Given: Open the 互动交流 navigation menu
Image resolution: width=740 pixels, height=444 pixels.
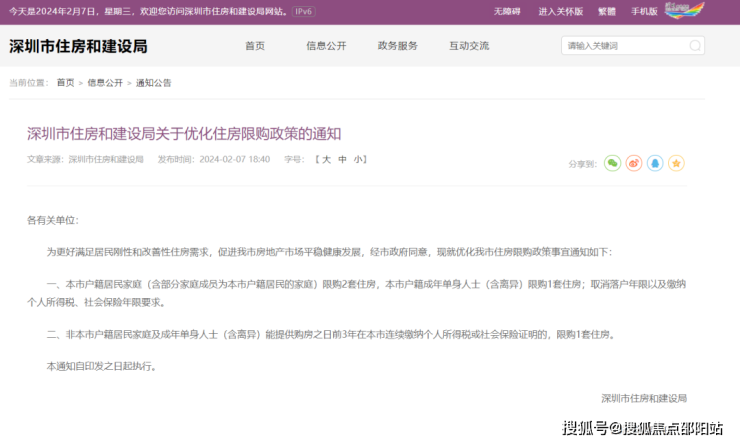Looking at the screenshot, I should [x=469, y=46].
